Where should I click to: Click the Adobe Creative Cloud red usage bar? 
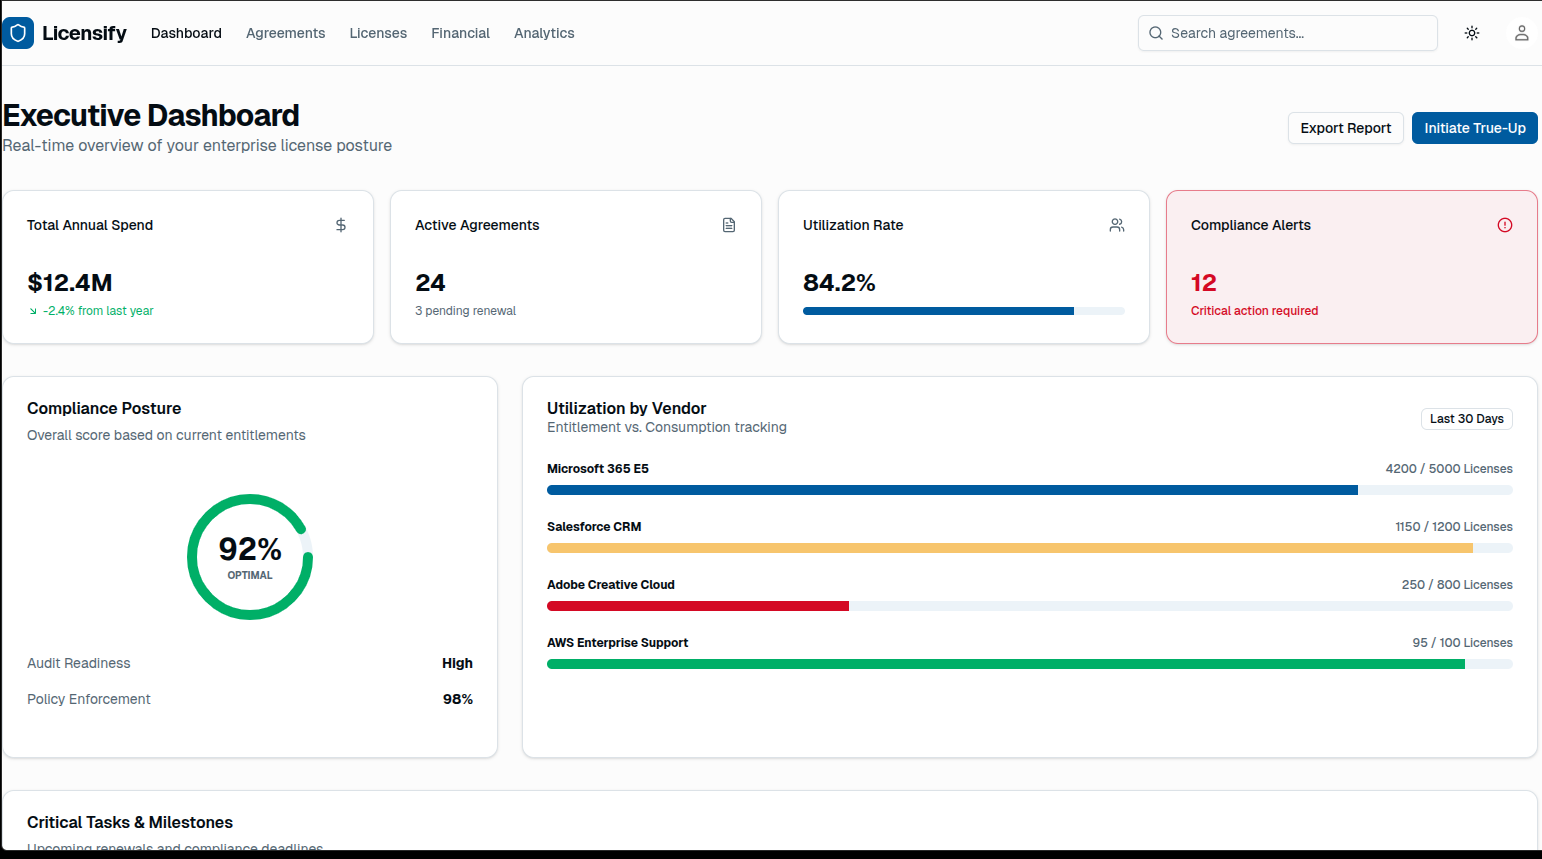[697, 606]
